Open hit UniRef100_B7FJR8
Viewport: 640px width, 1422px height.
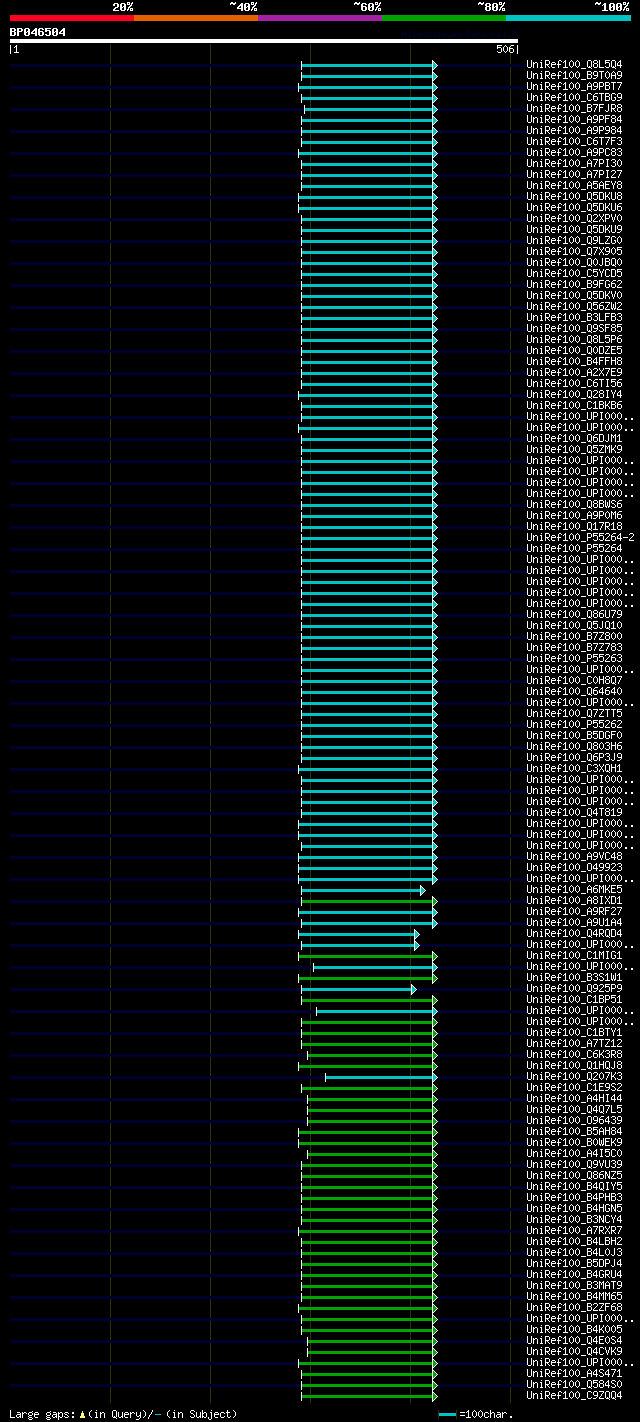click(x=574, y=108)
